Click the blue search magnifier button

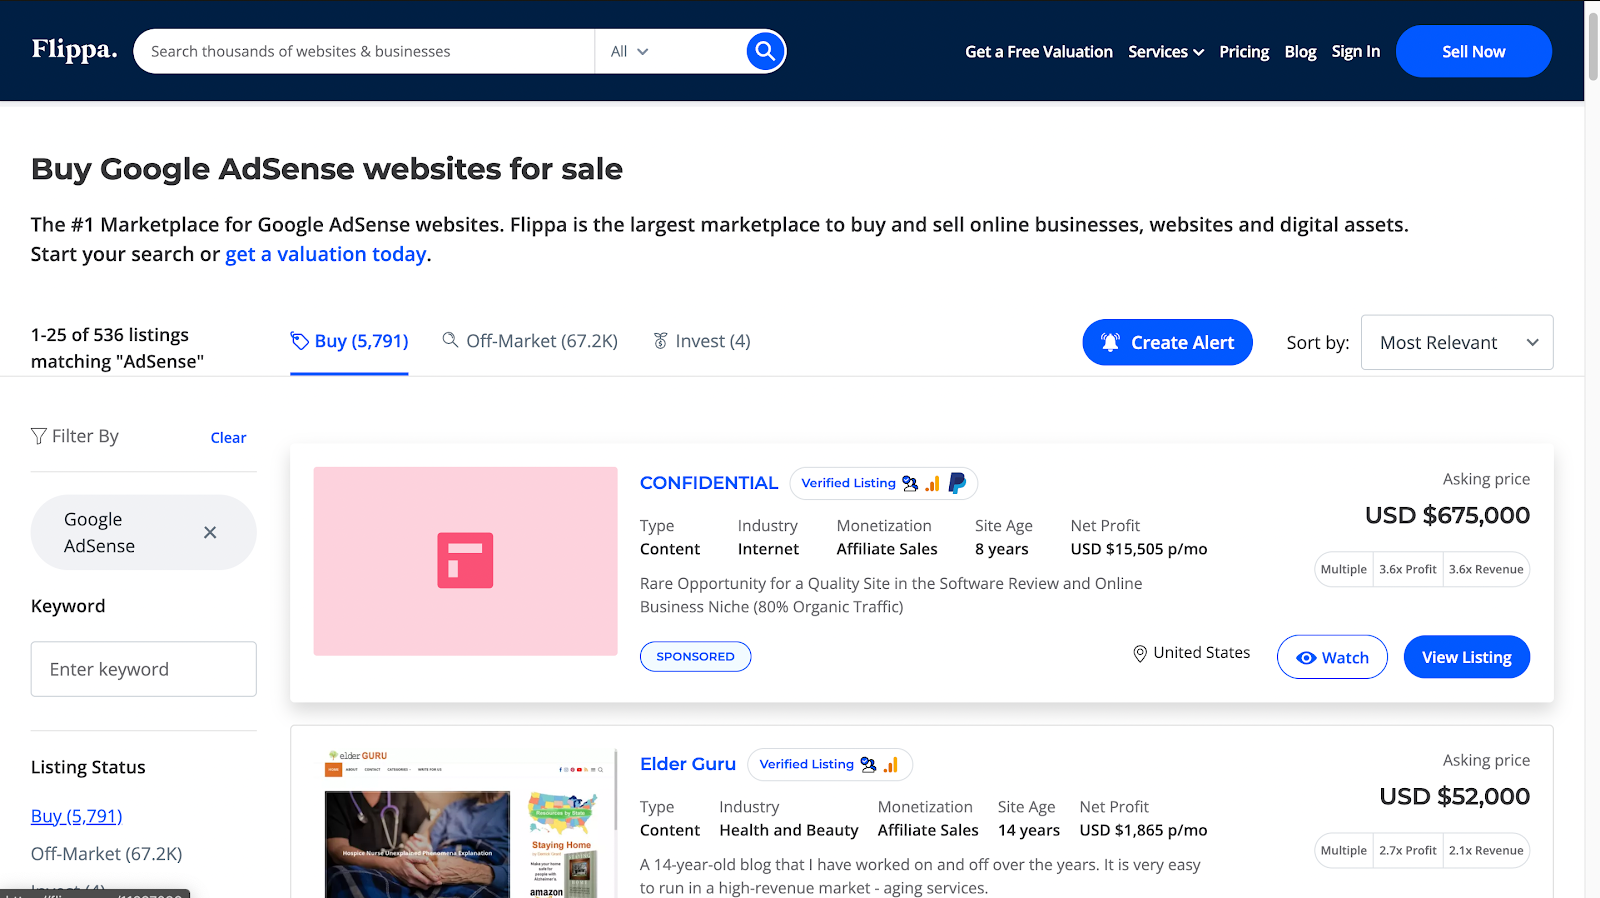(x=765, y=51)
